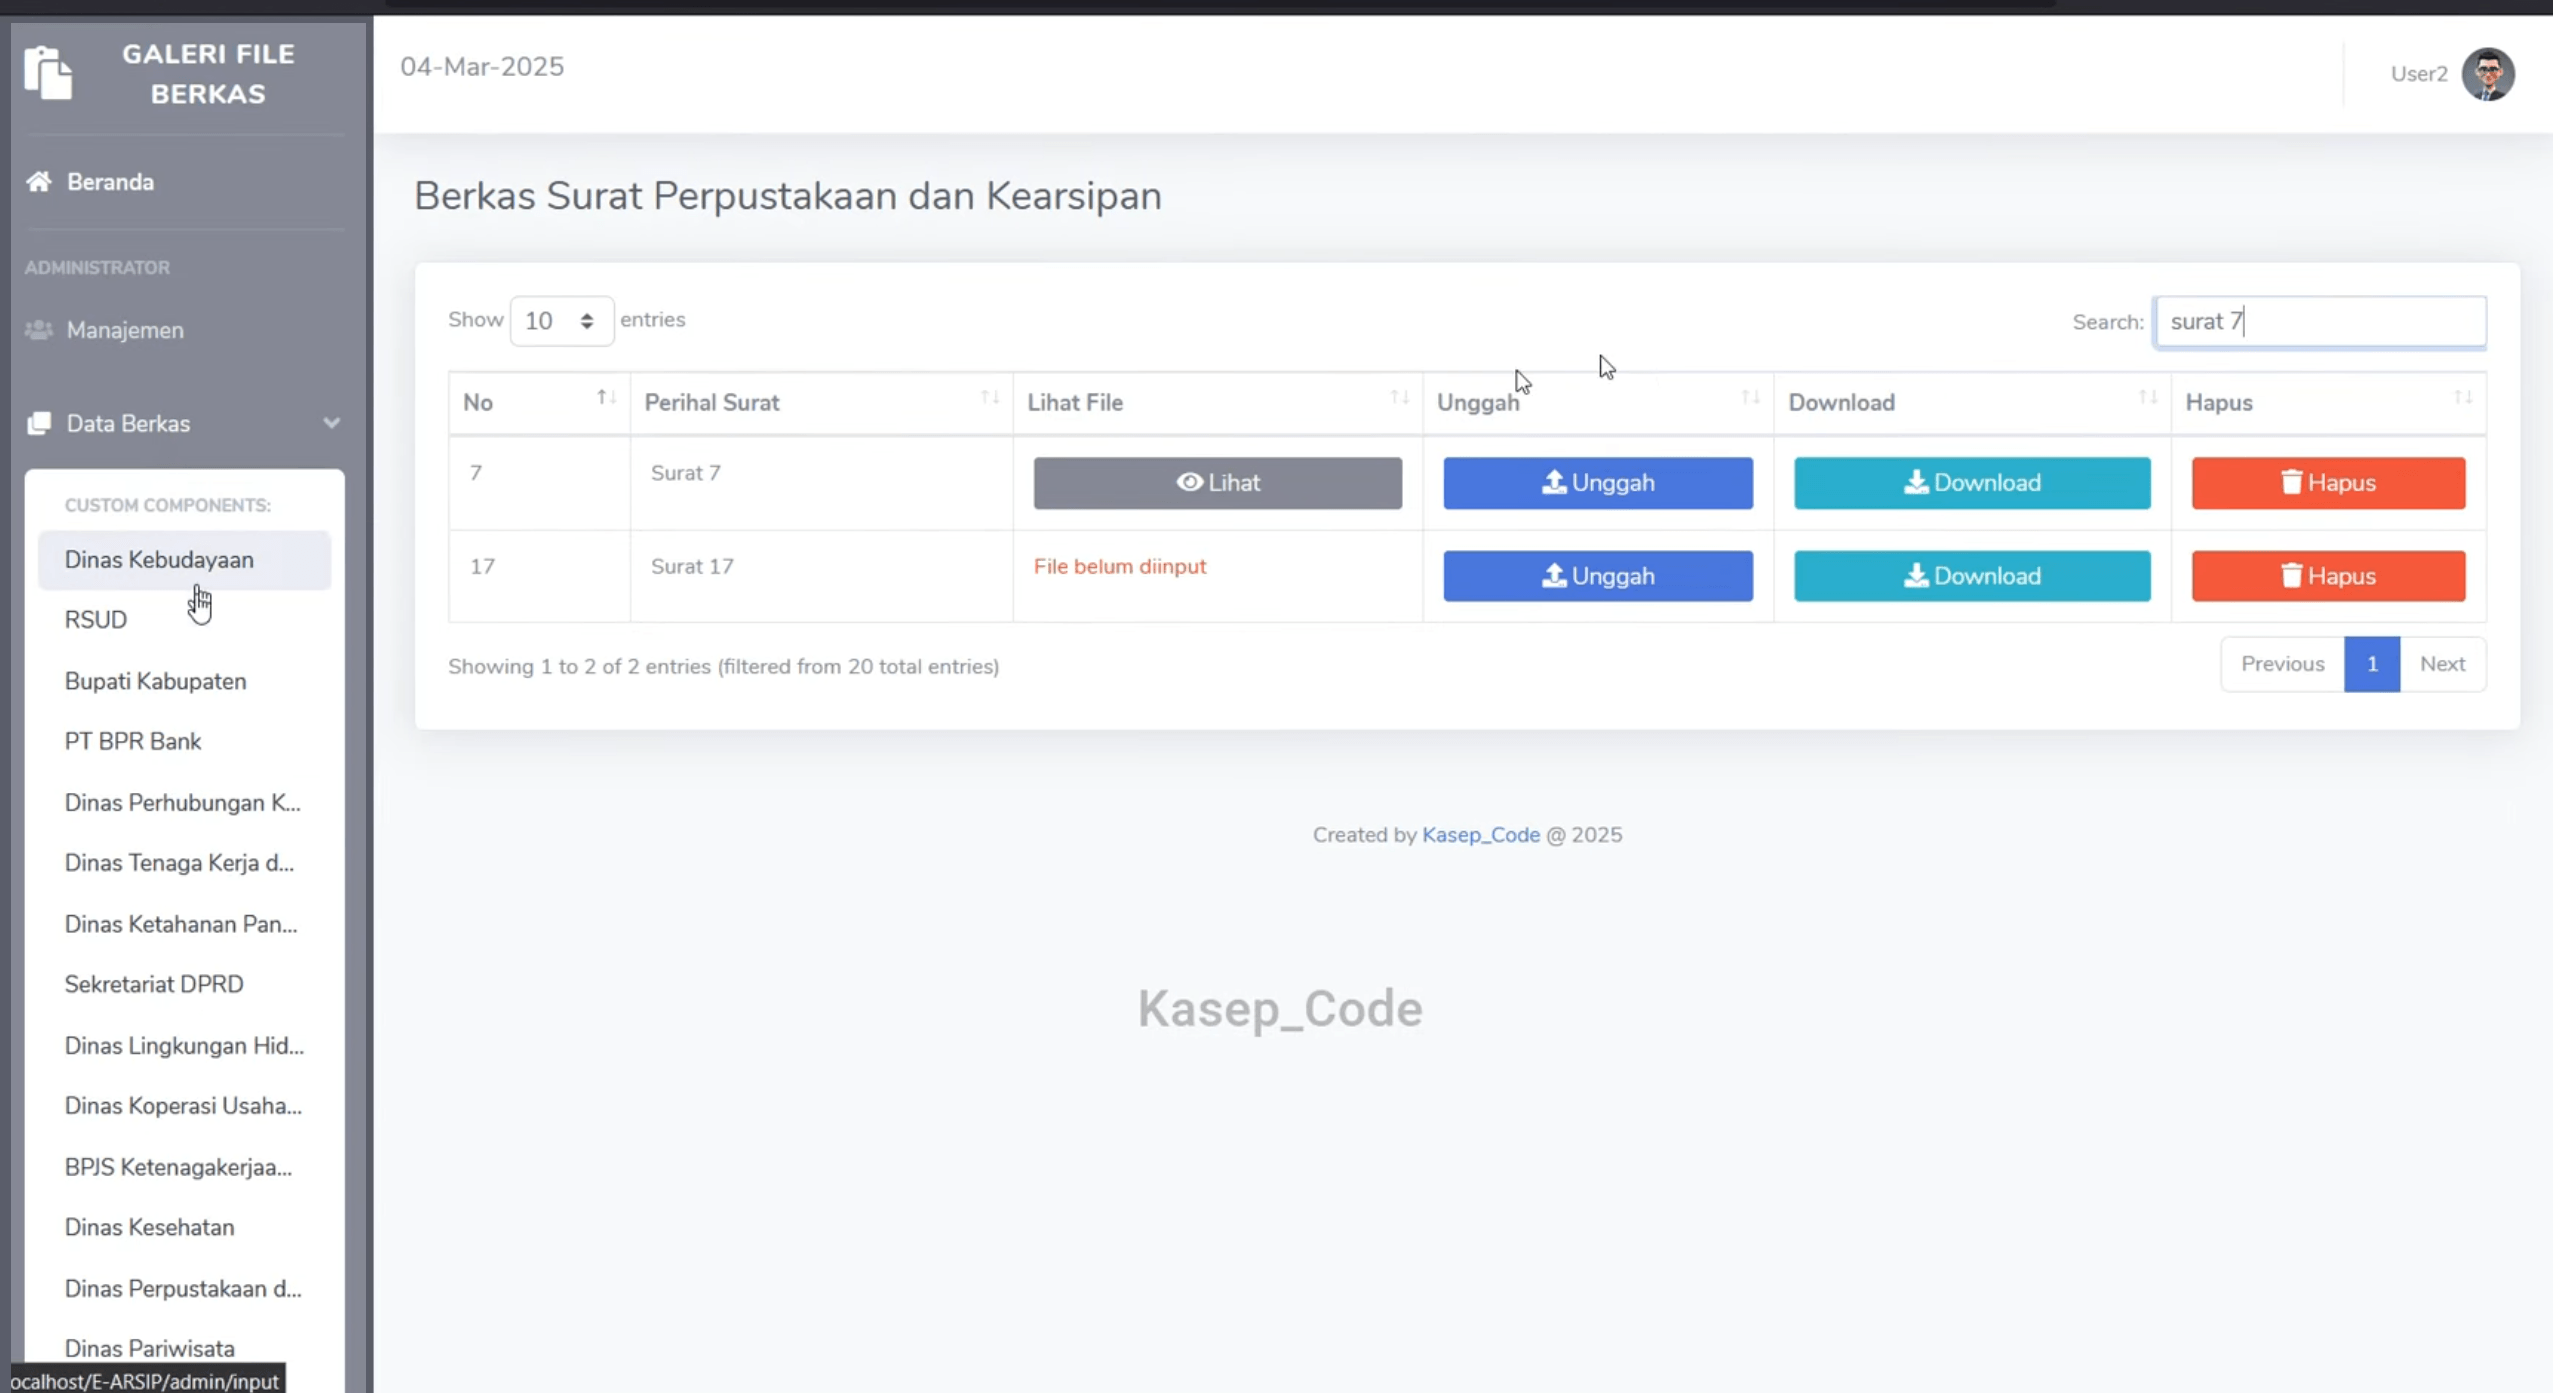This screenshot has width=2555, height=1393.
Task: Sort by the Unggah column arrows
Action: (x=1750, y=398)
